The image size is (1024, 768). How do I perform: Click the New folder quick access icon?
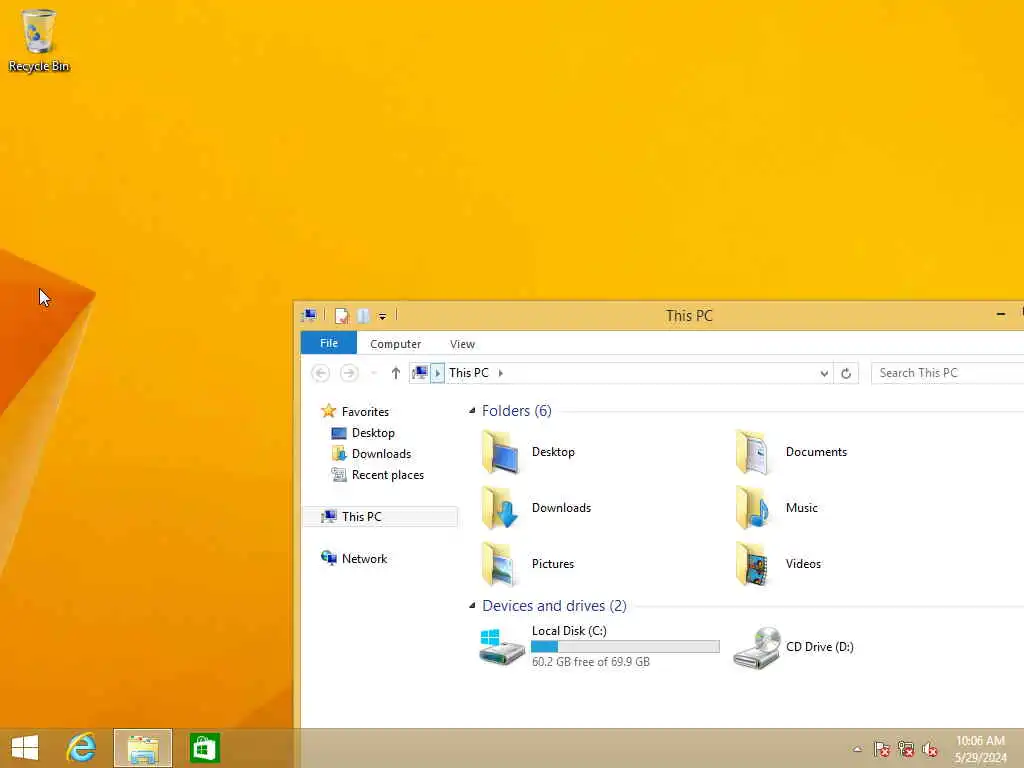point(364,316)
